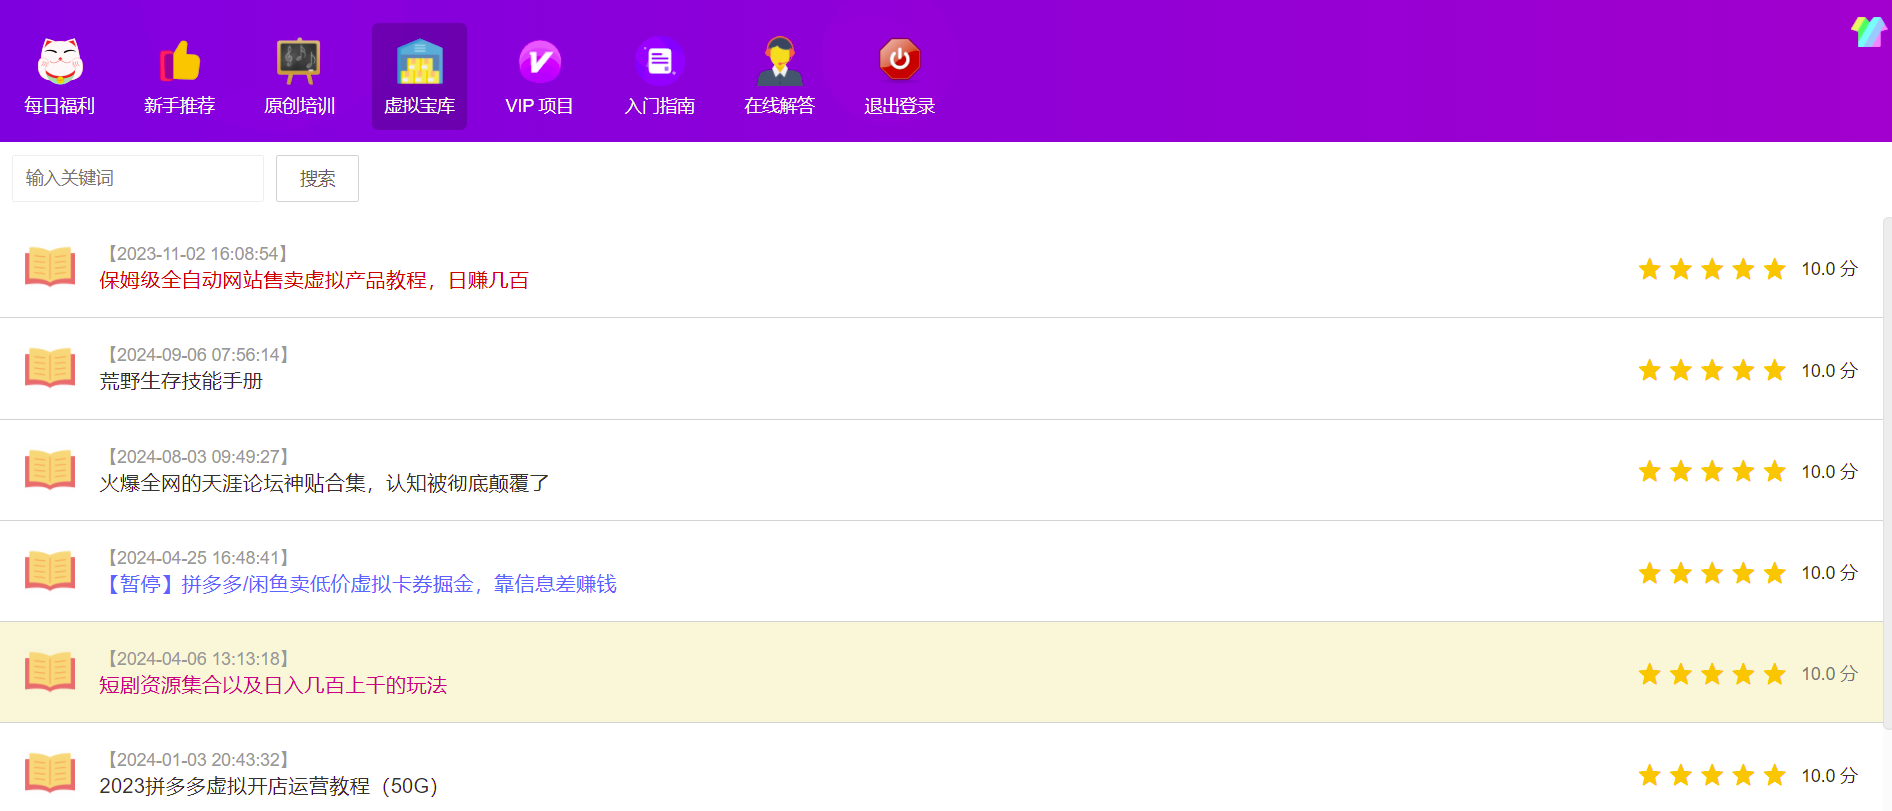Select the 虚拟宝库 warehouse icon
This screenshot has height=811, width=1892.
tap(419, 61)
